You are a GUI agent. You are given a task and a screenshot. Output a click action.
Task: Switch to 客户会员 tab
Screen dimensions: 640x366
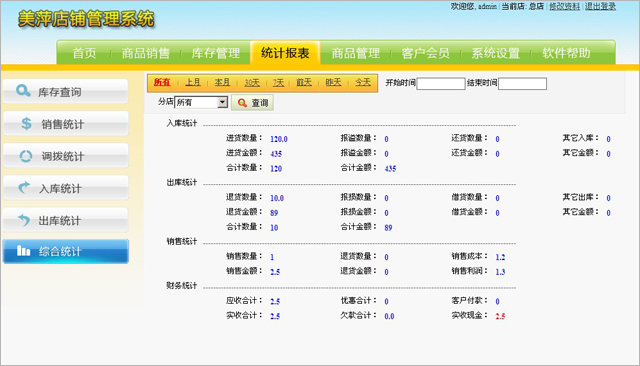tap(425, 53)
